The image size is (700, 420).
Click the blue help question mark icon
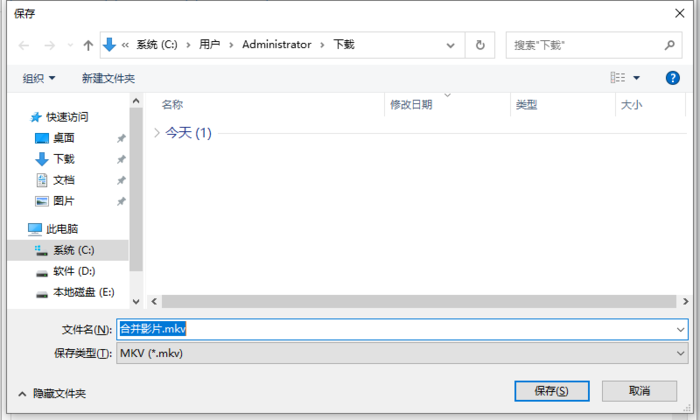pyautogui.click(x=673, y=77)
